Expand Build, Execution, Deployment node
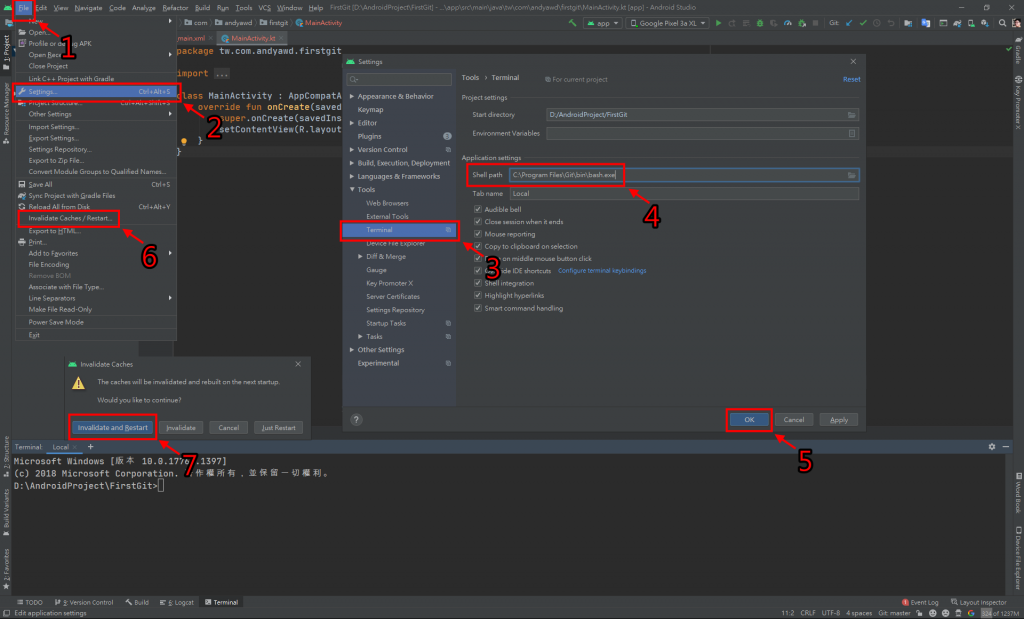 (x=352, y=163)
